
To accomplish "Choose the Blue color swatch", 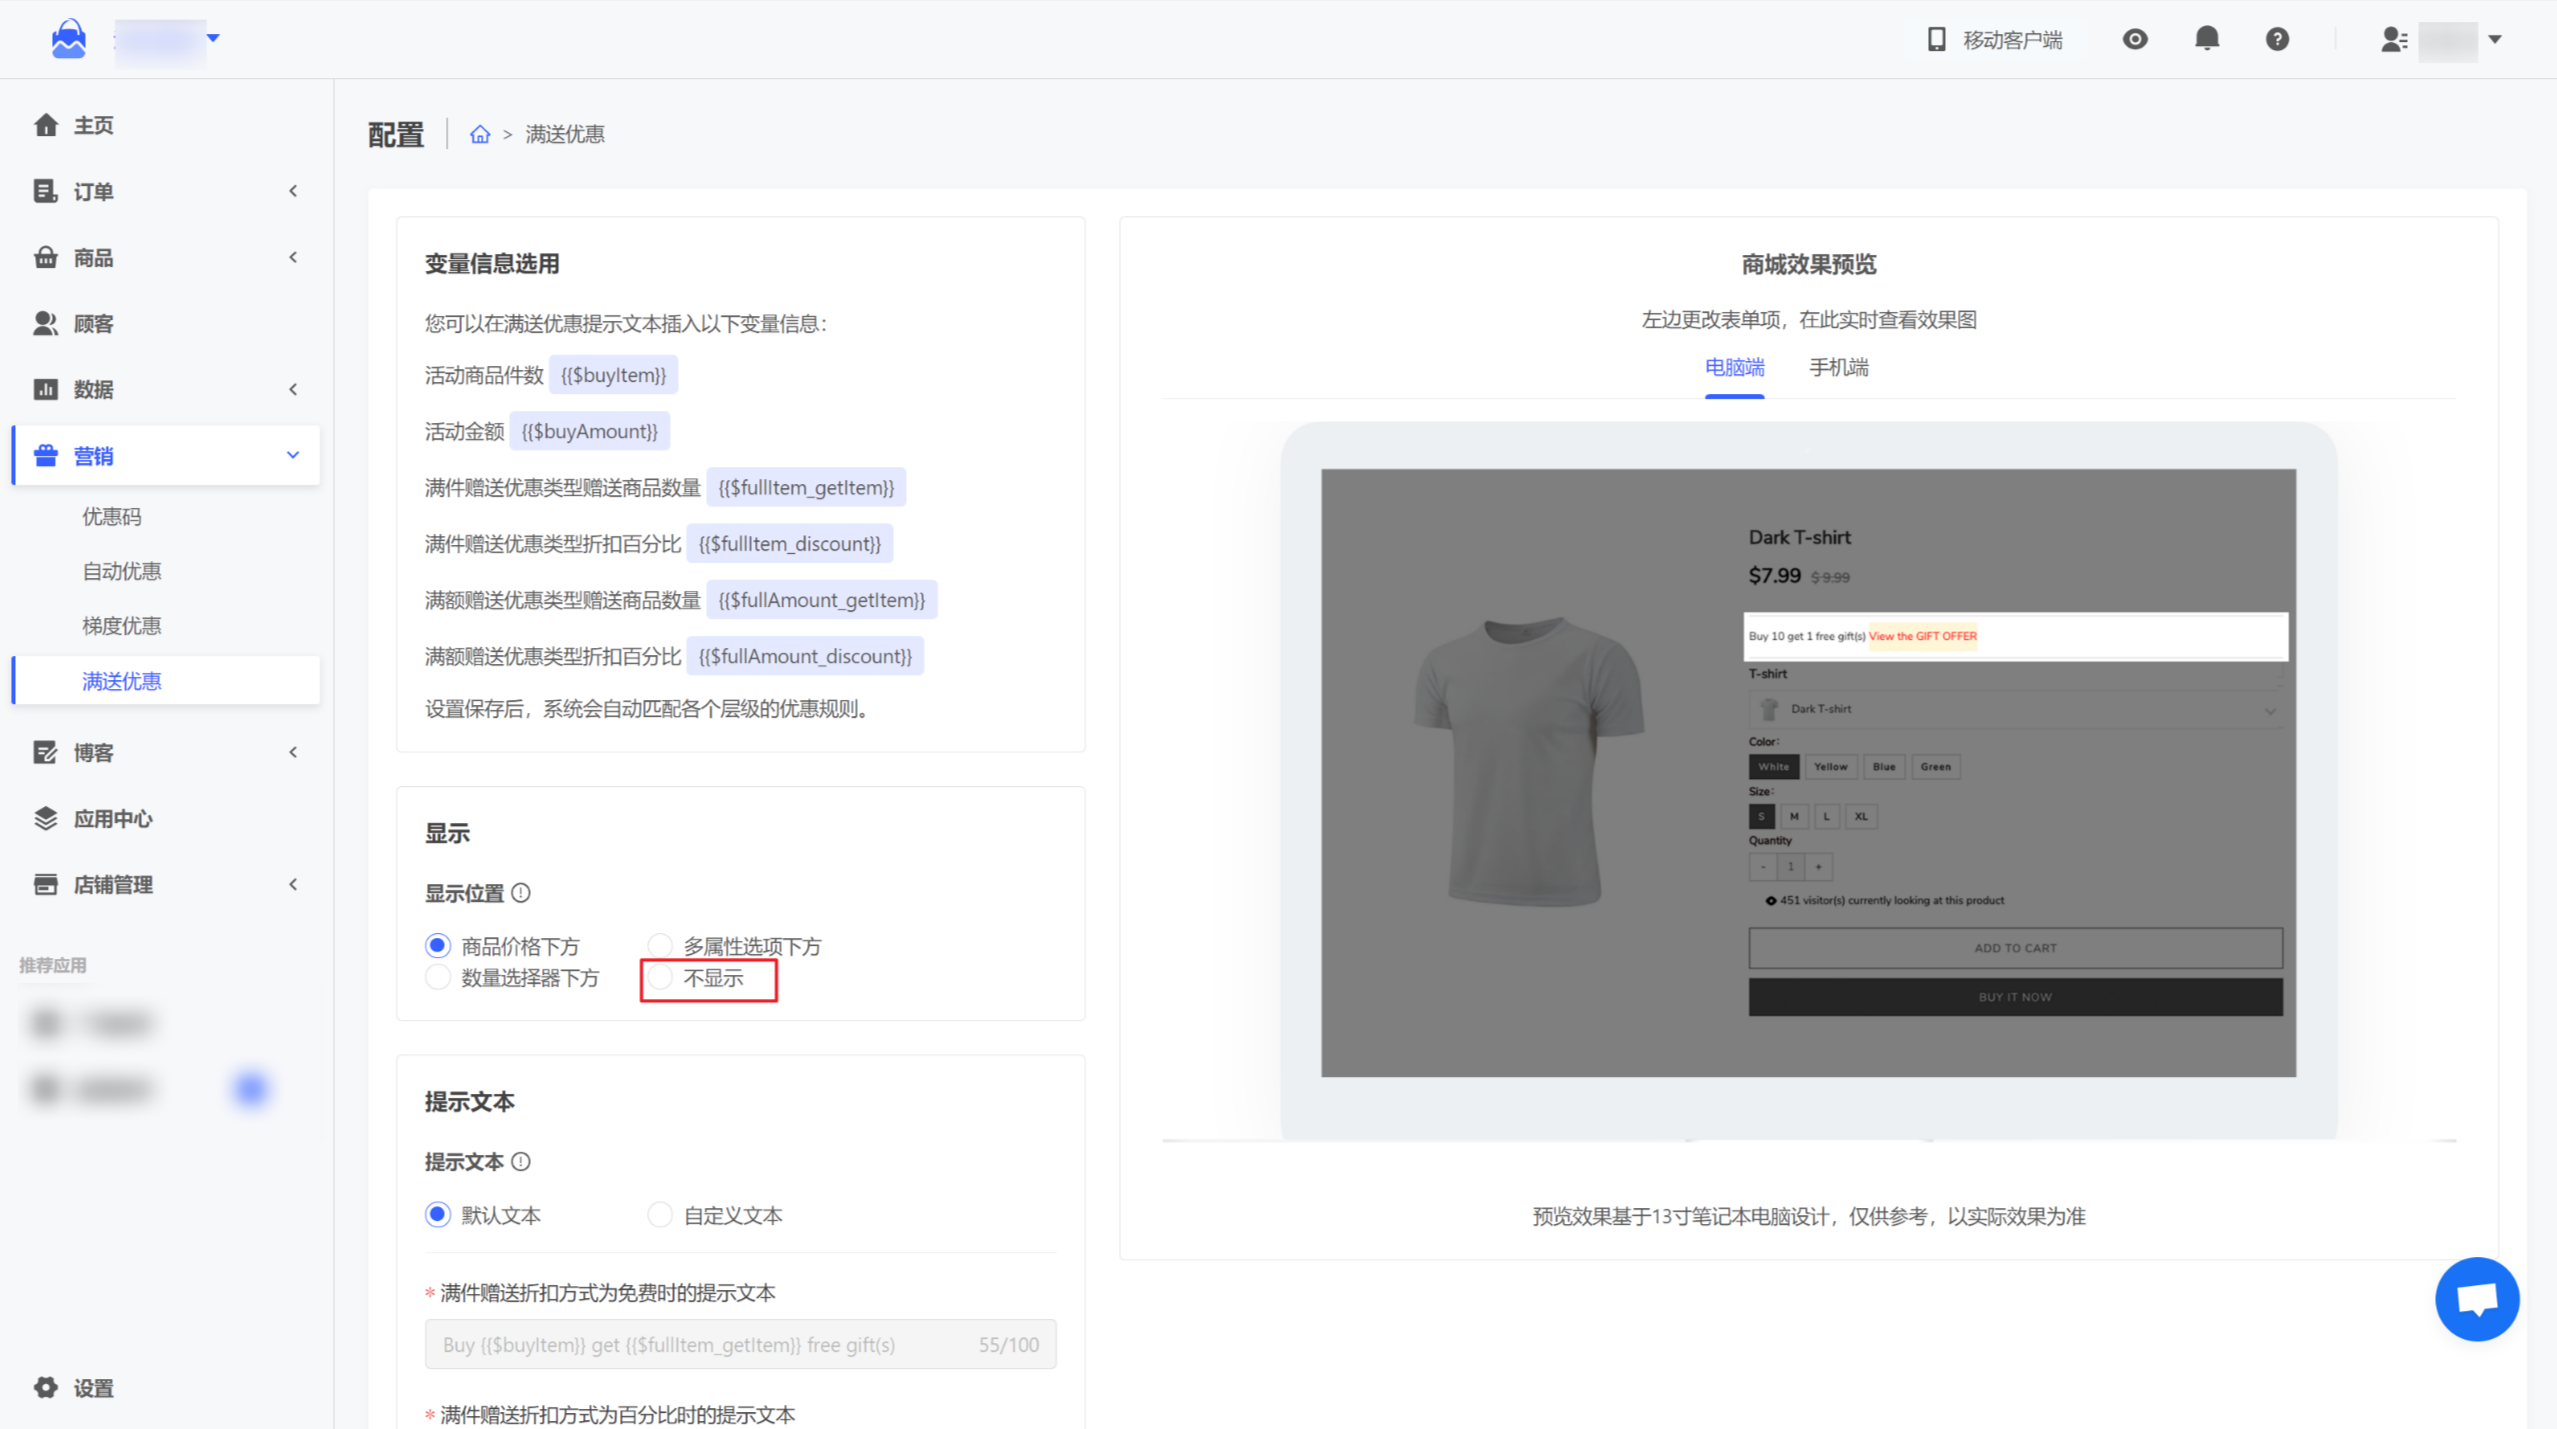I will tap(1884, 766).
